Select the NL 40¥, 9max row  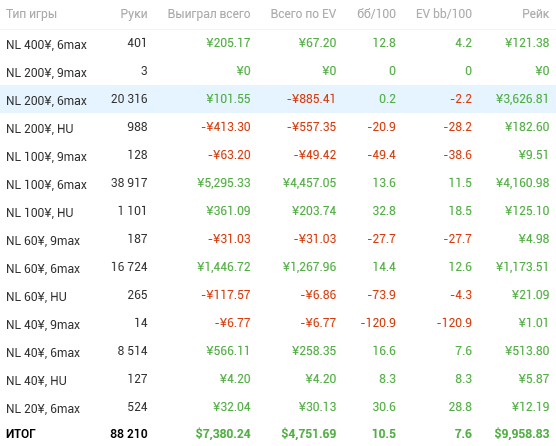[278, 323]
